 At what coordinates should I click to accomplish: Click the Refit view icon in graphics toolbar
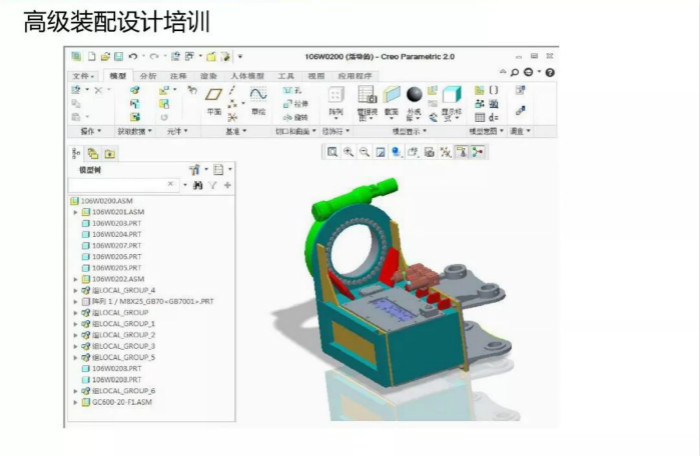332,152
